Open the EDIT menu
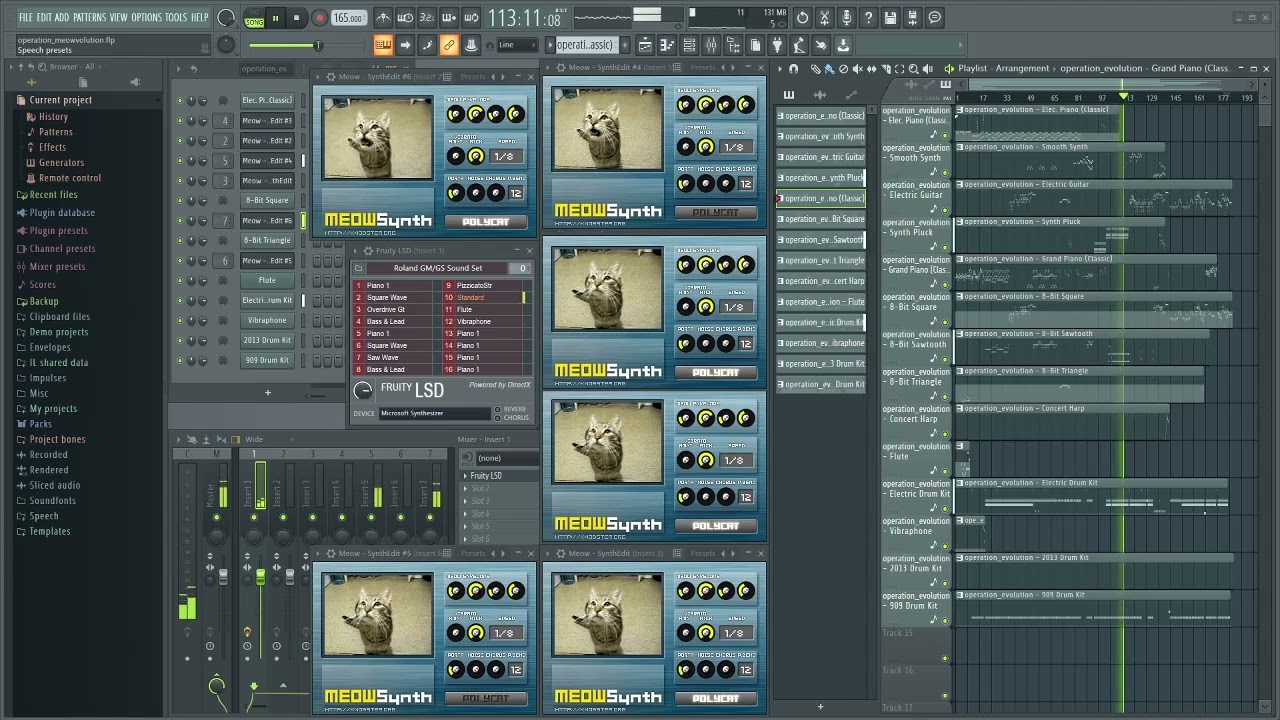 [44, 17]
